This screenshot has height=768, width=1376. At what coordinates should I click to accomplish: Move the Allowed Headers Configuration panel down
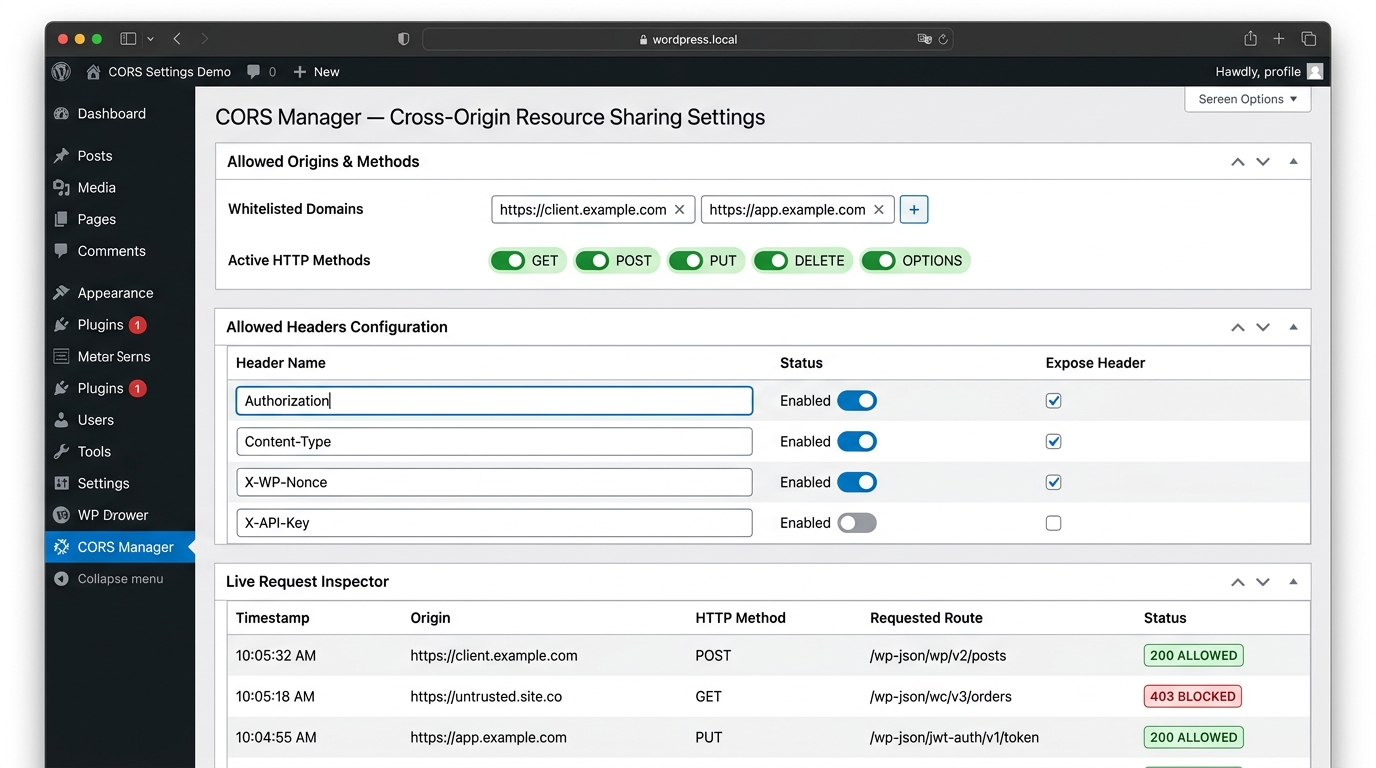pos(1263,327)
